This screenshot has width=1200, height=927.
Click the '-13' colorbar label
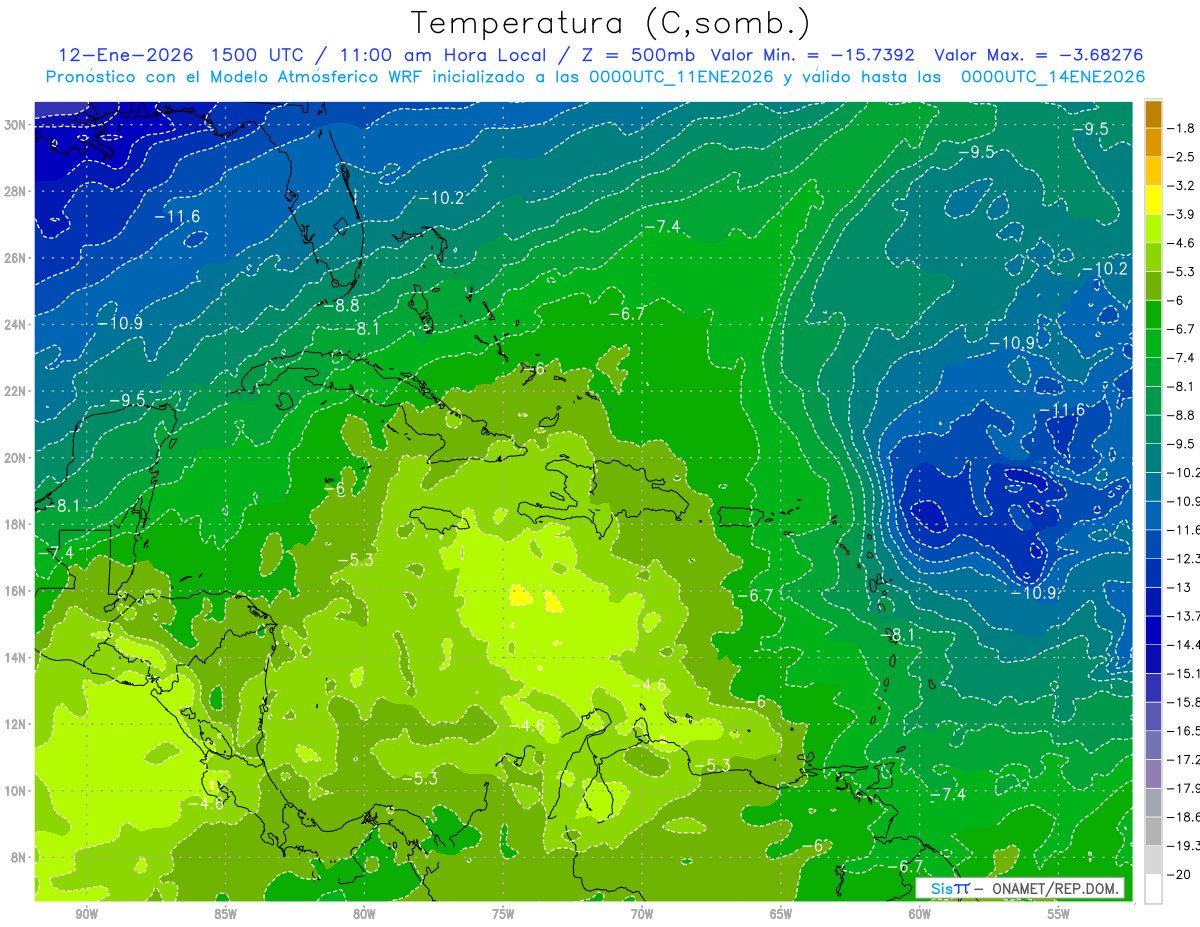coord(1180,587)
